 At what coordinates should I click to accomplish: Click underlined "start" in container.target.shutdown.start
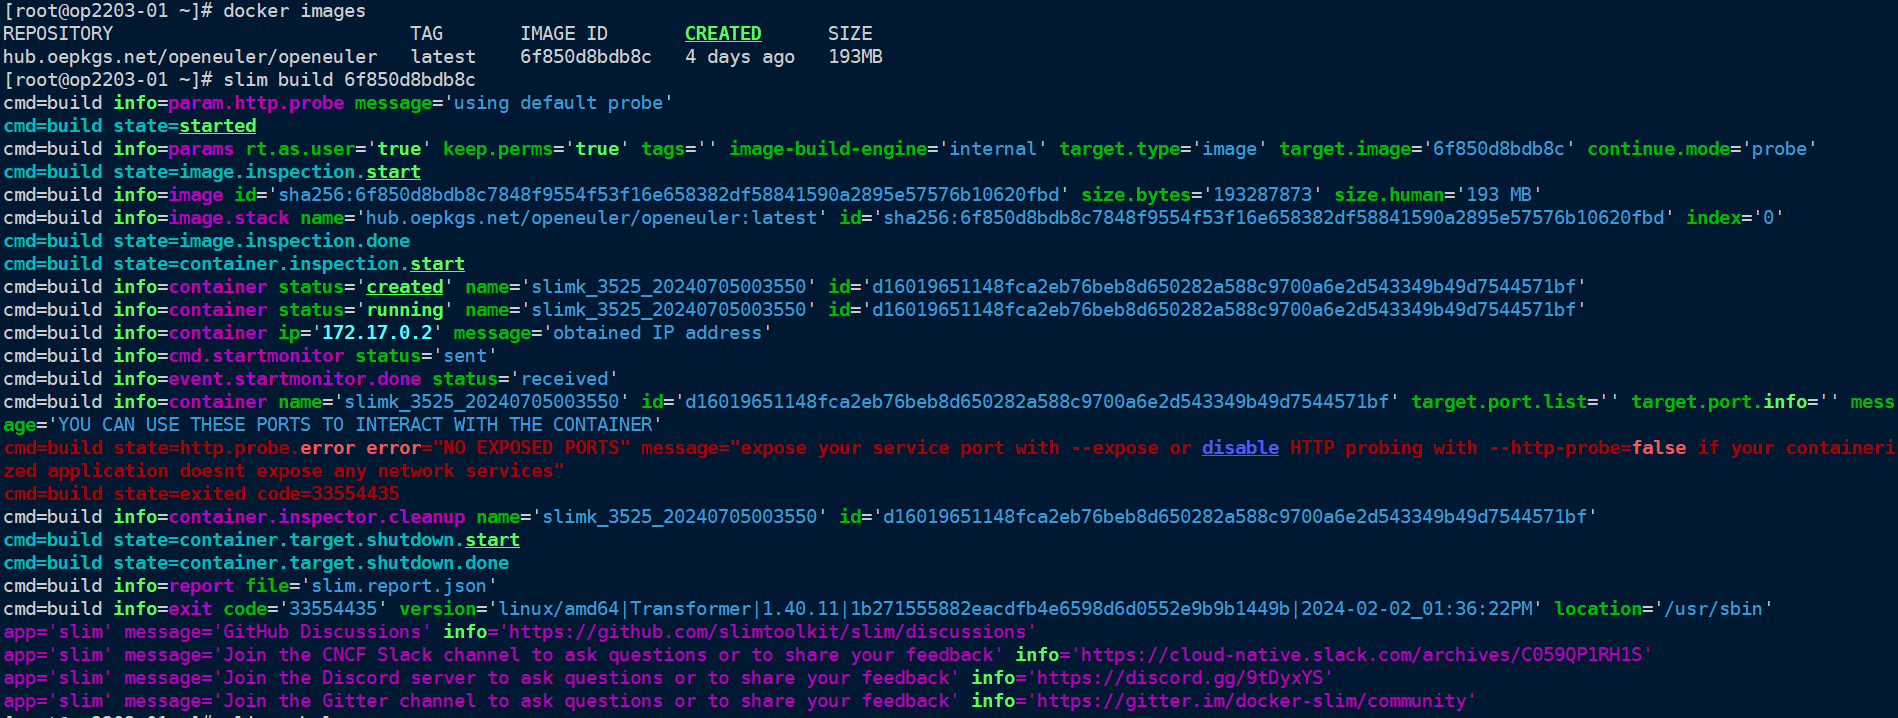pyautogui.click(x=492, y=540)
